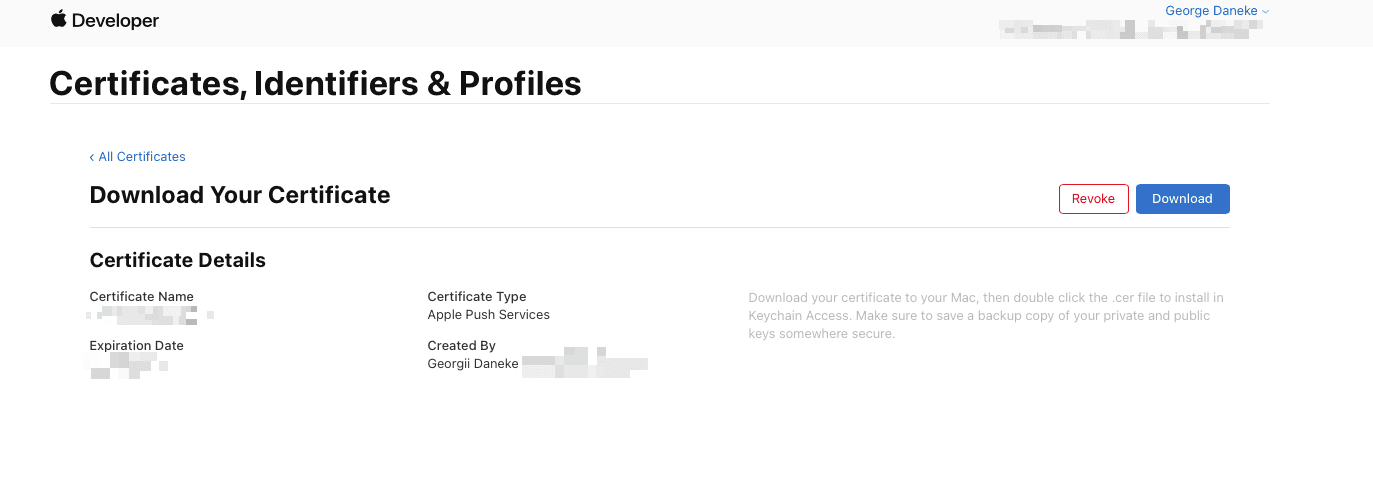Viewport: 1373px width, 490px height.
Task: Select the blurred expiration date value
Action: click(x=128, y=365)
